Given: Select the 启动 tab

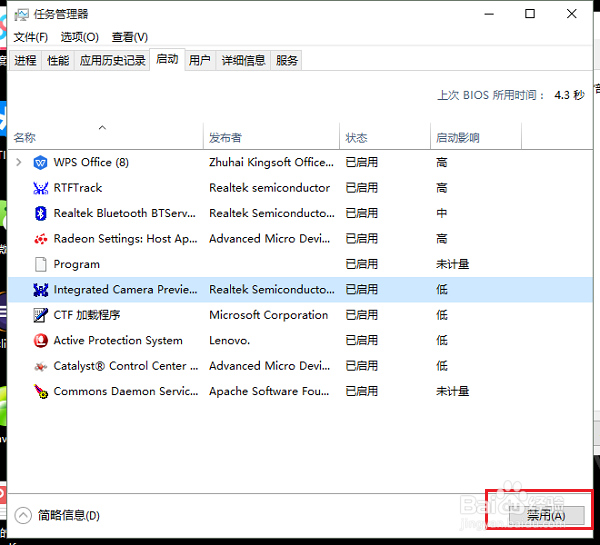Looking at the screenshot, I should point(167,59).
